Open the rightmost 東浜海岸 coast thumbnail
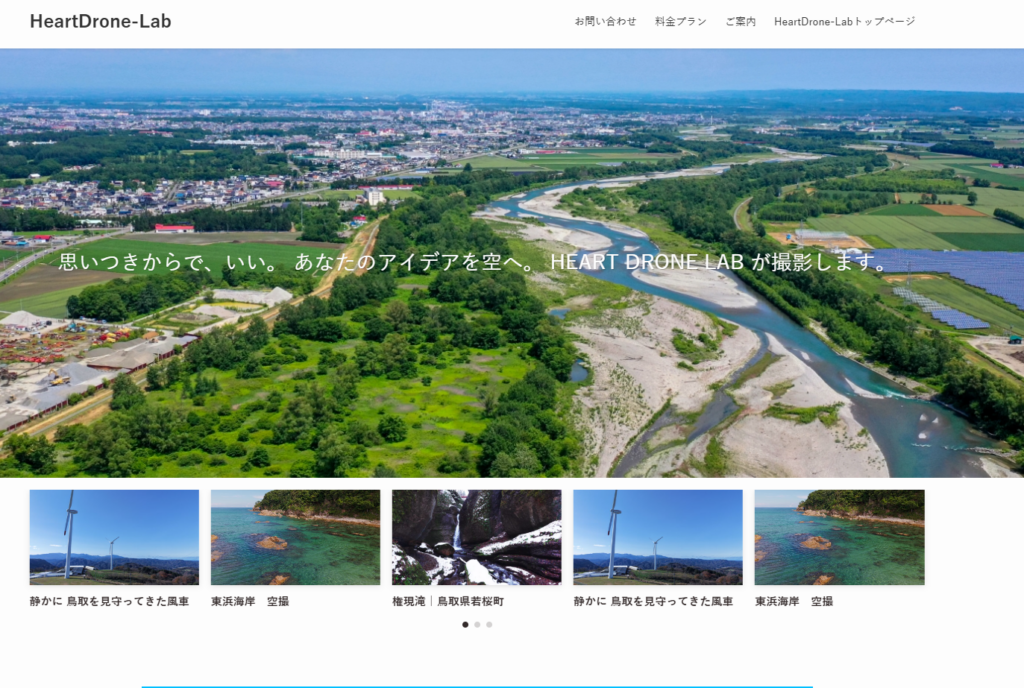 click(839, 537)
